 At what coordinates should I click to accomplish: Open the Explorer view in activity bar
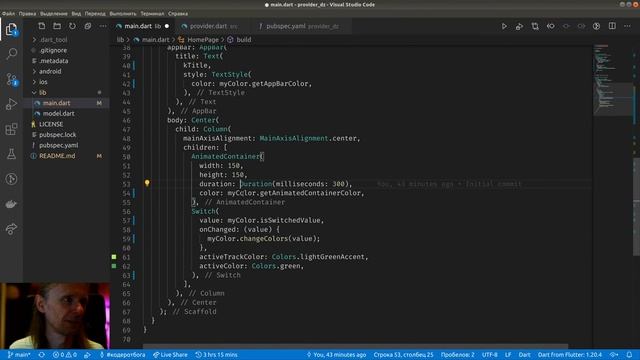11,29
